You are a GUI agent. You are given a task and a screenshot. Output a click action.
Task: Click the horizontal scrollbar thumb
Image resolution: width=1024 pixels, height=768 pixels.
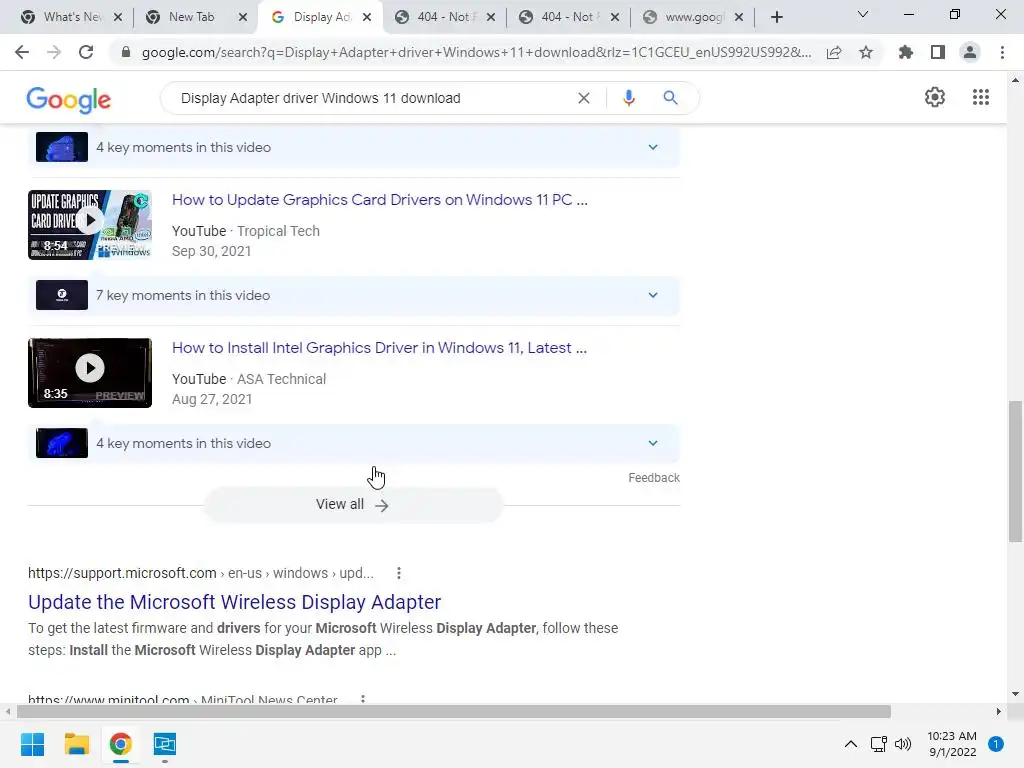(x=453, y=711)
